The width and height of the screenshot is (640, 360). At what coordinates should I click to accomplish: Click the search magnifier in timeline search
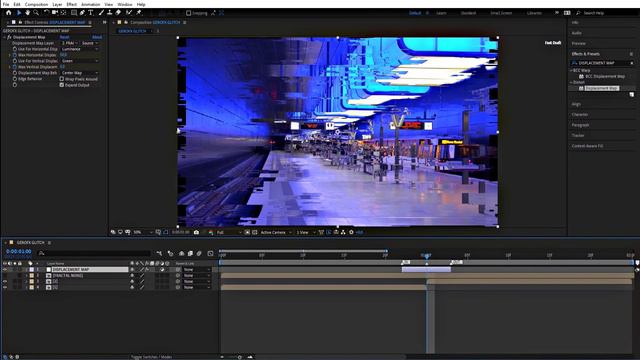tap(41, 253)
